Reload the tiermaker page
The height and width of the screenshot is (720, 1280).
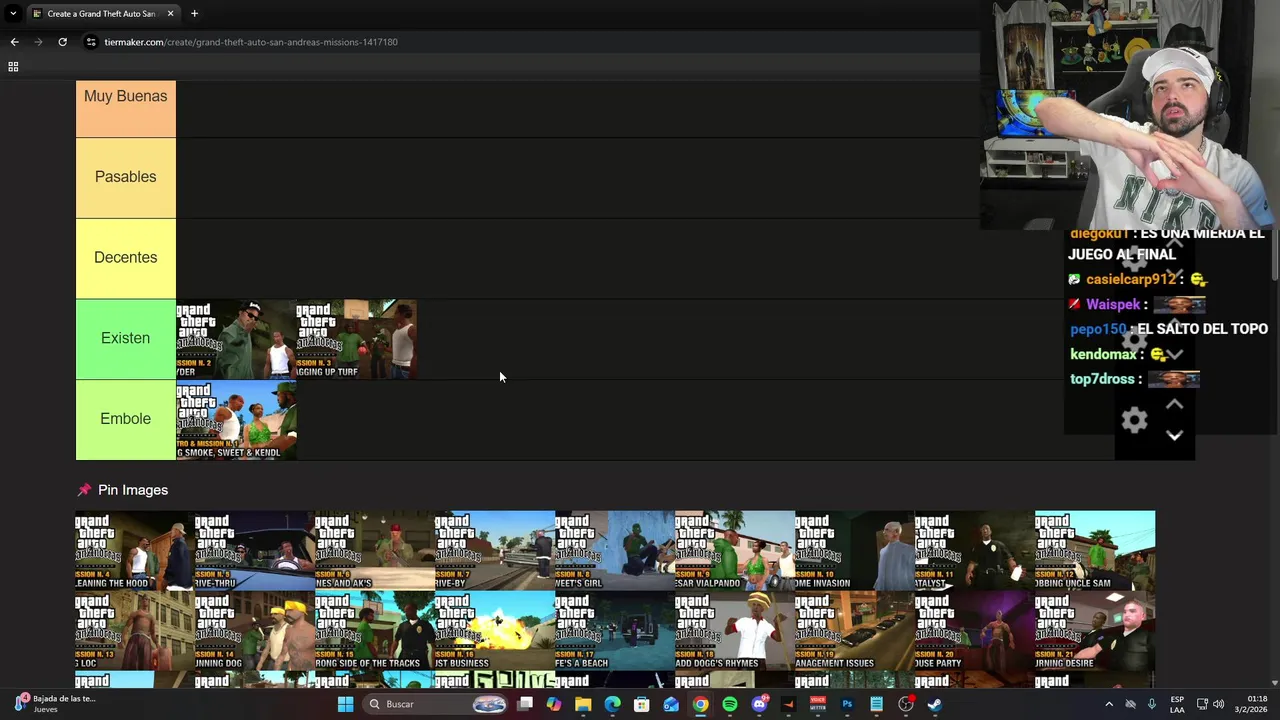[x=62, y=42]
